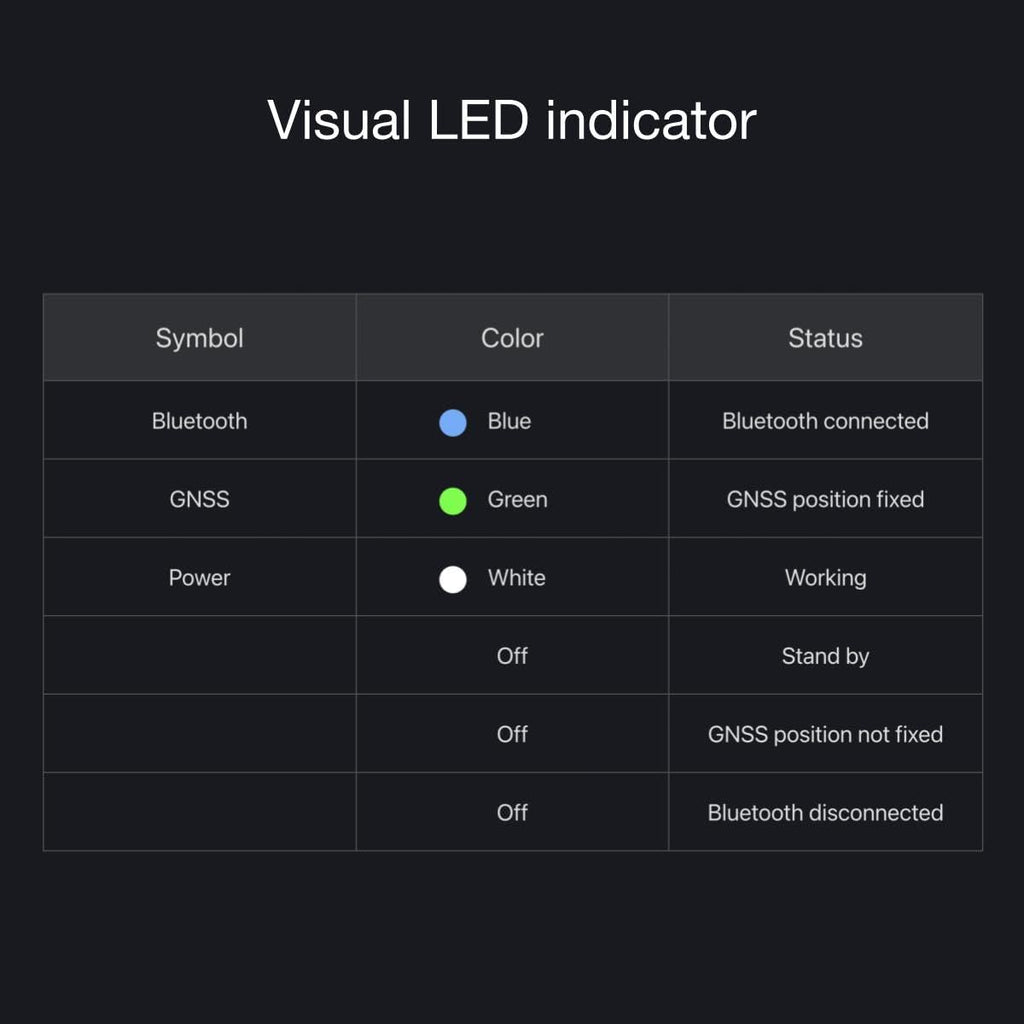
Task: Click the "GNSS position not fixed" status
Action: [x=825, y=734]
